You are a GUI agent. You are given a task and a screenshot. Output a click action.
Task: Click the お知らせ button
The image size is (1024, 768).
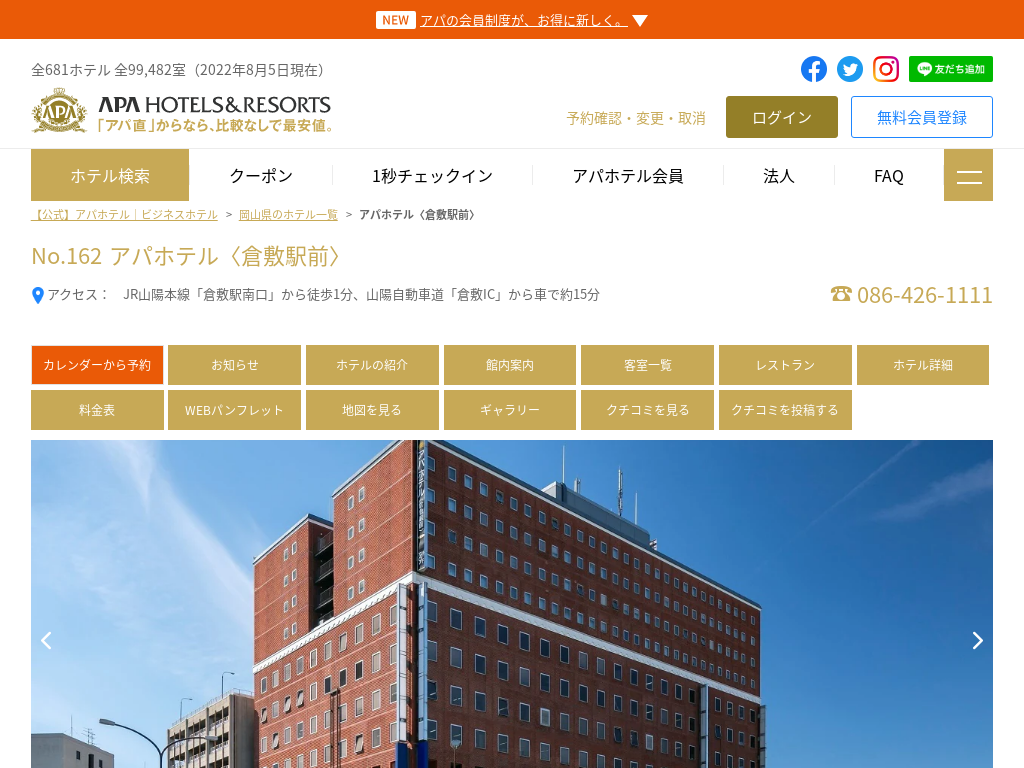(234, 365)
